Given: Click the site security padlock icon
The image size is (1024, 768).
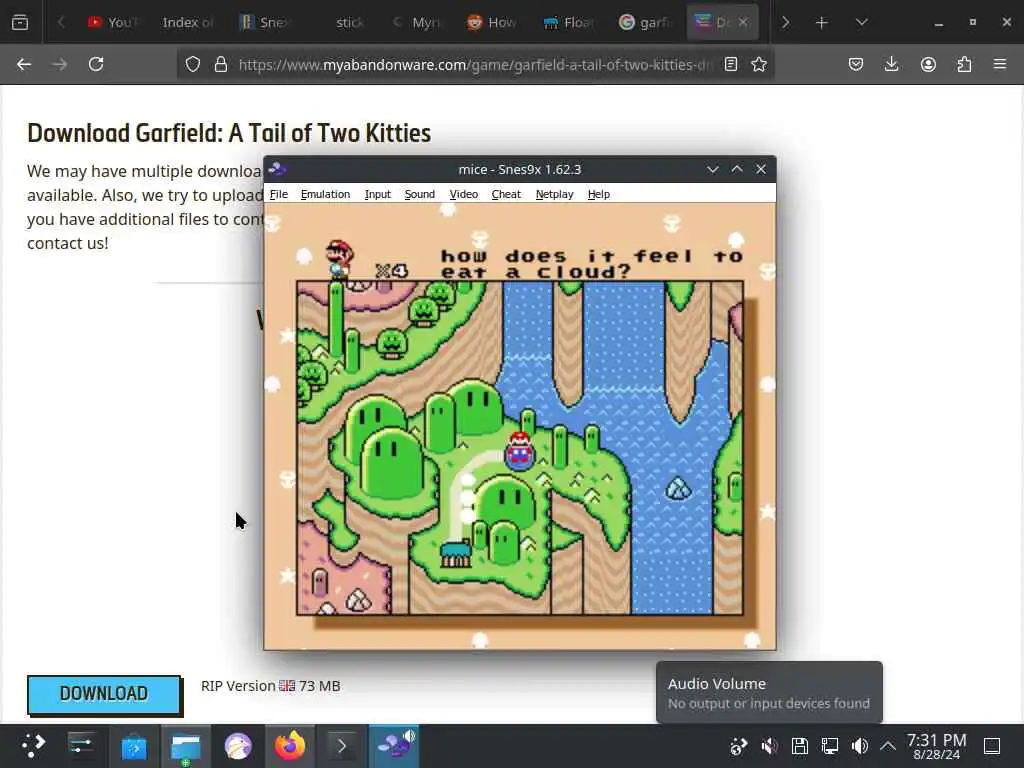Looking at the screenshot, I should pyautogui.click(x=221, y=64).
